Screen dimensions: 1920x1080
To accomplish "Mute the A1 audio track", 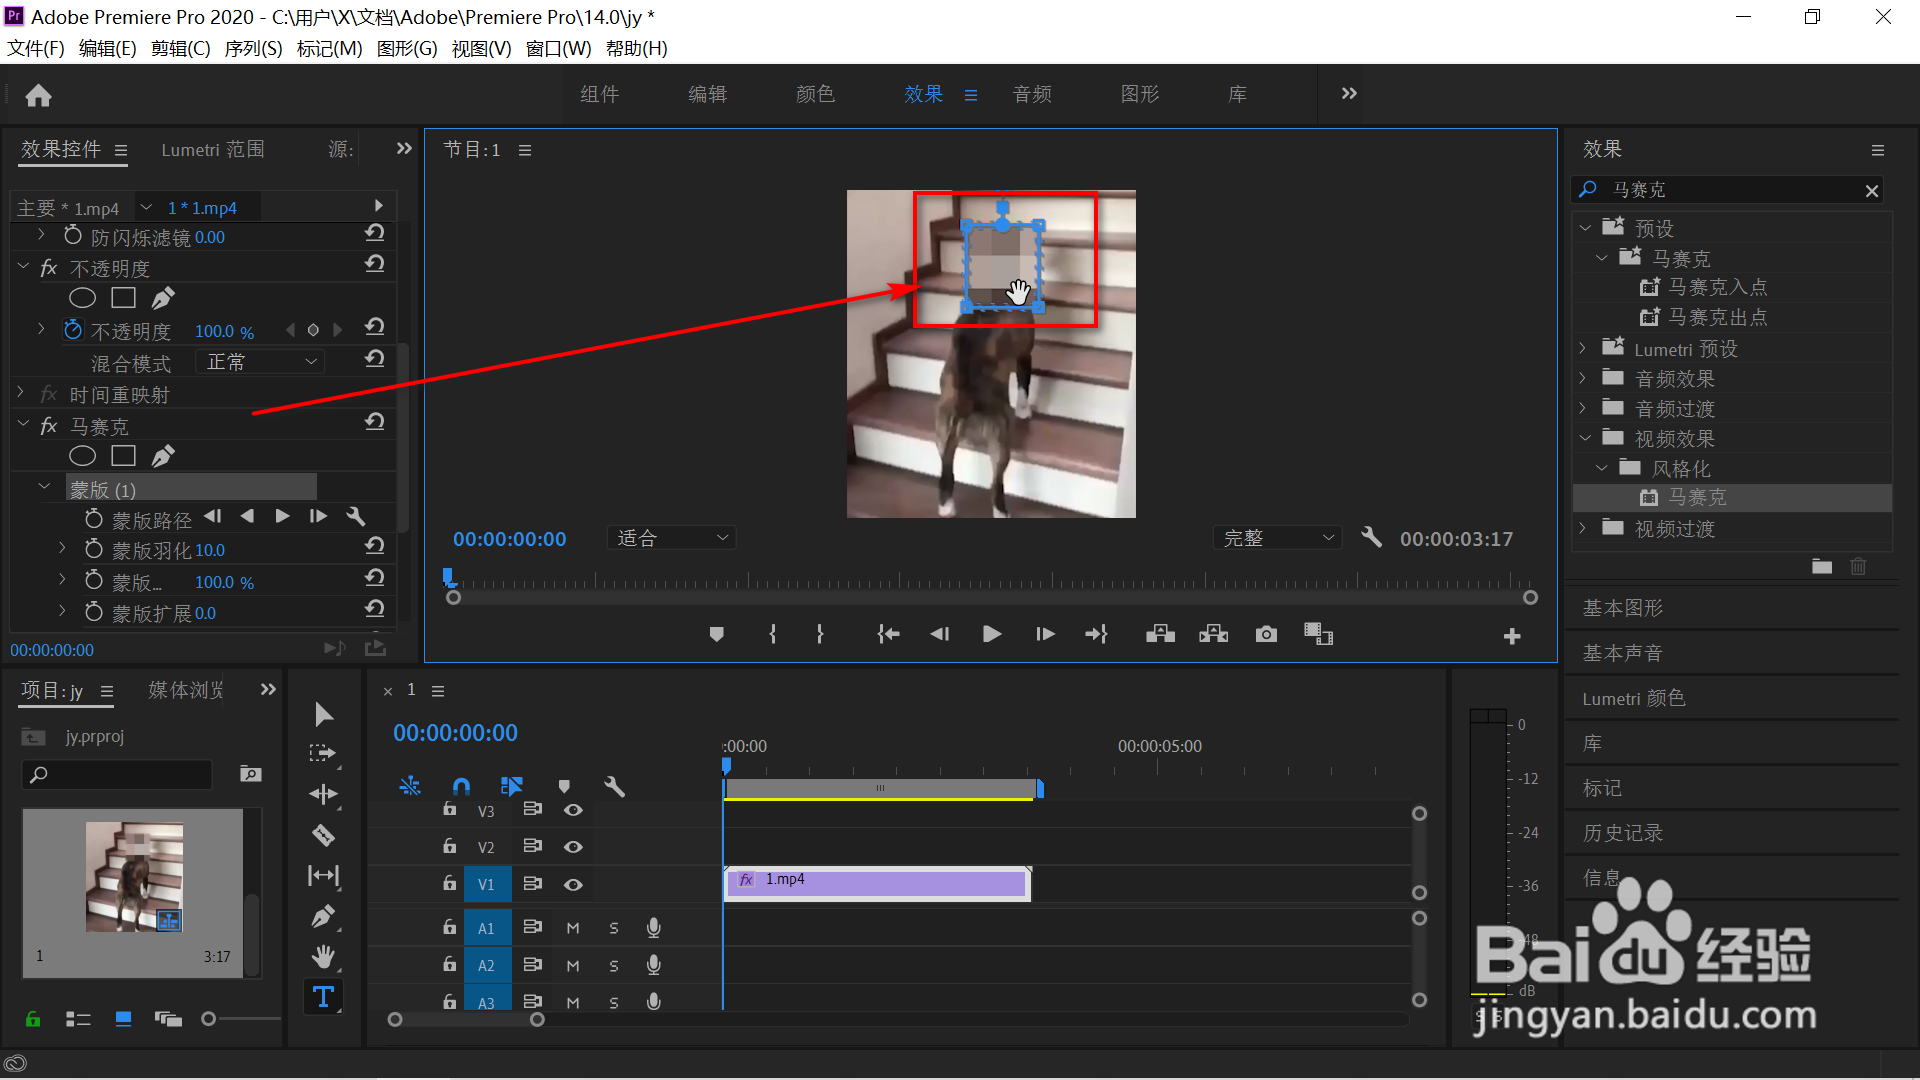I will pos(573,928).
